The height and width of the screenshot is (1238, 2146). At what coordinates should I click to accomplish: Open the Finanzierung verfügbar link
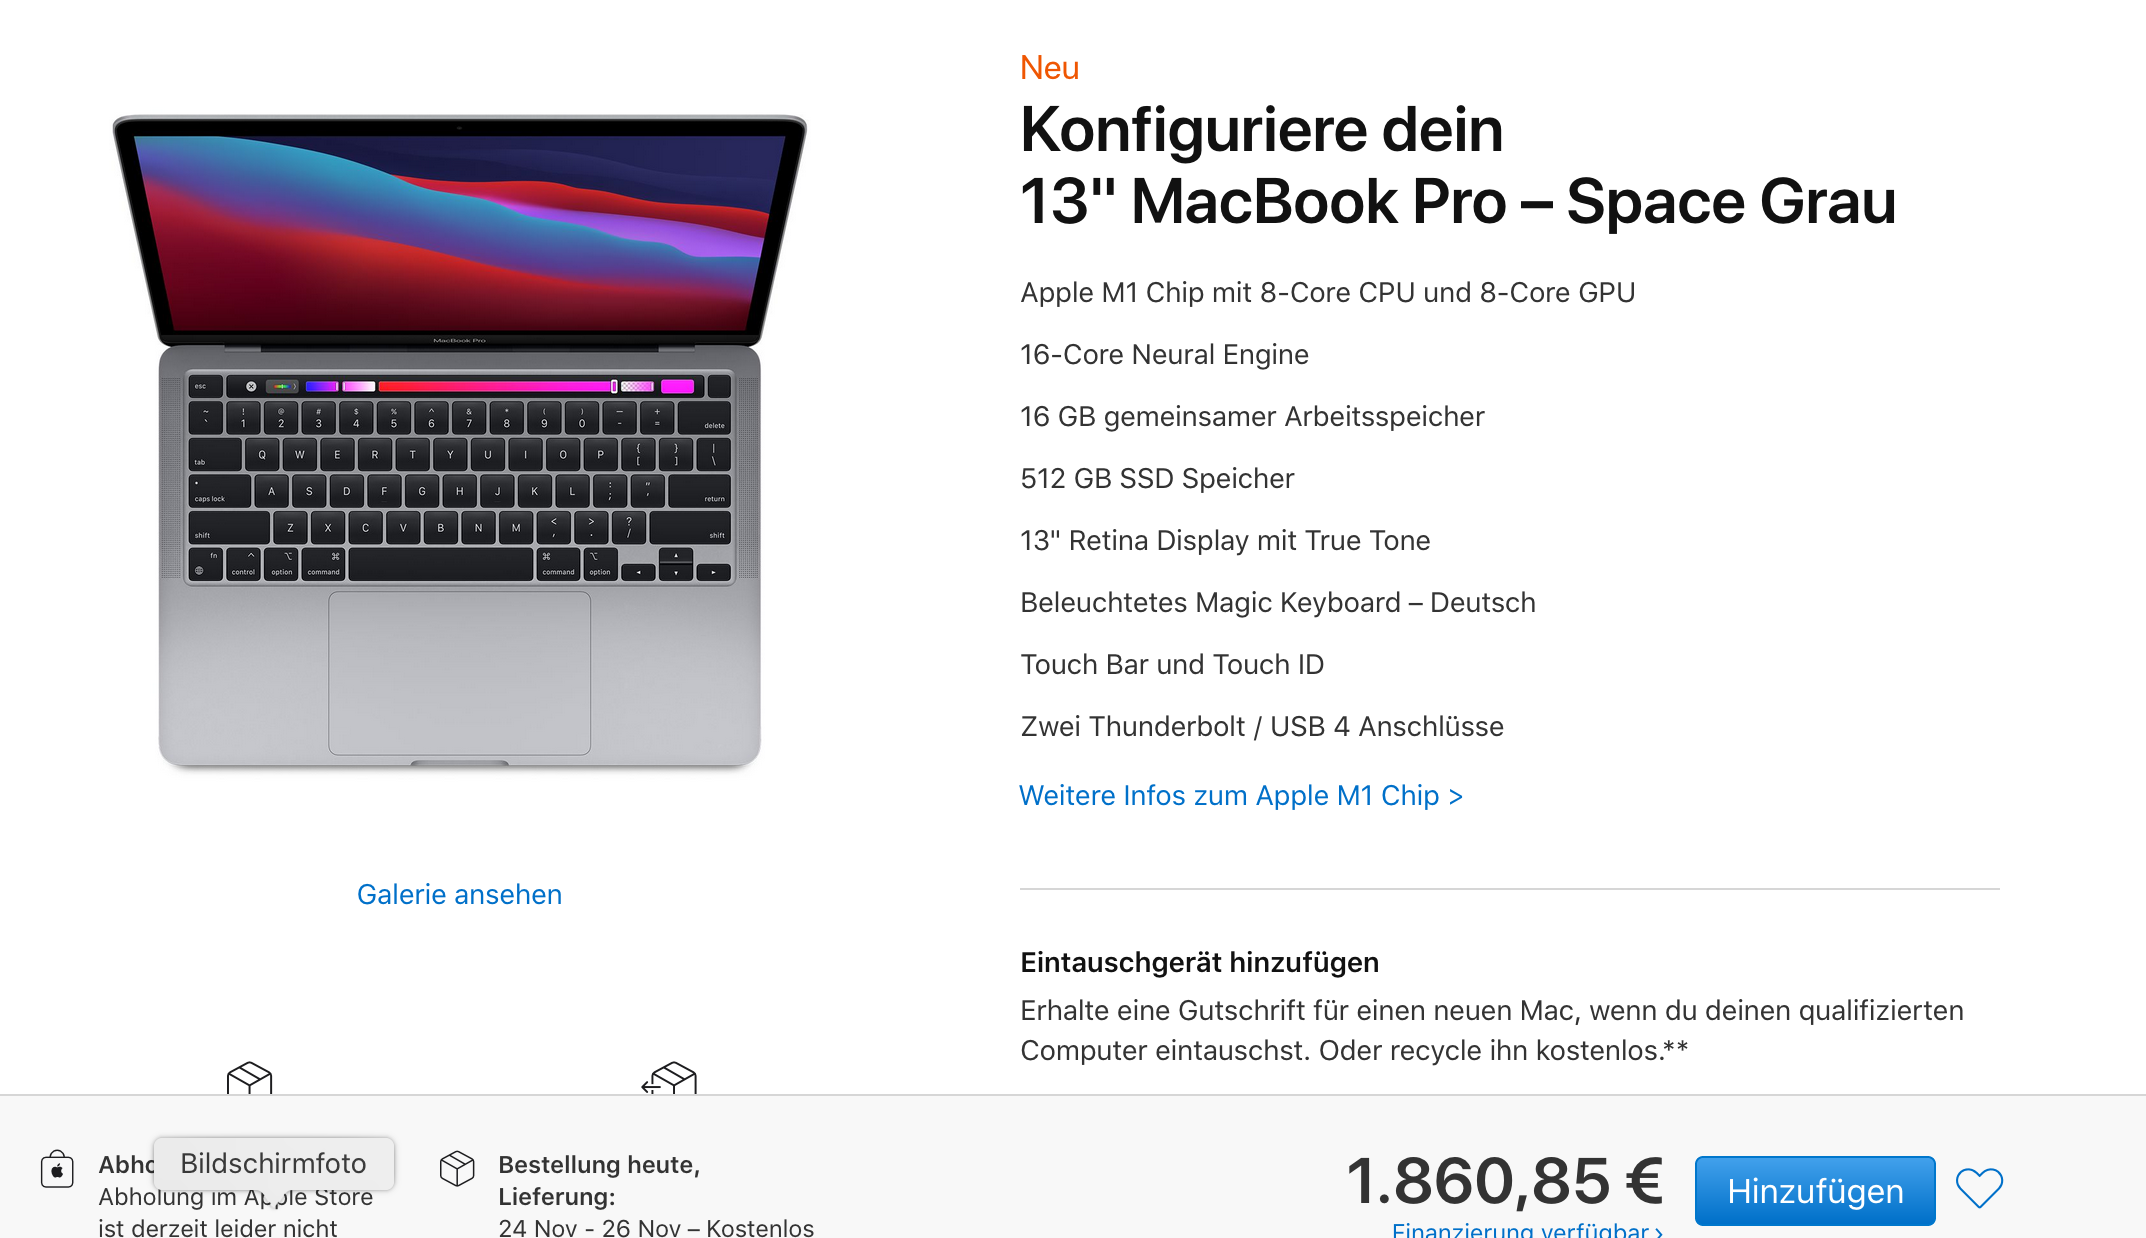click(x=1527, y=1229)
